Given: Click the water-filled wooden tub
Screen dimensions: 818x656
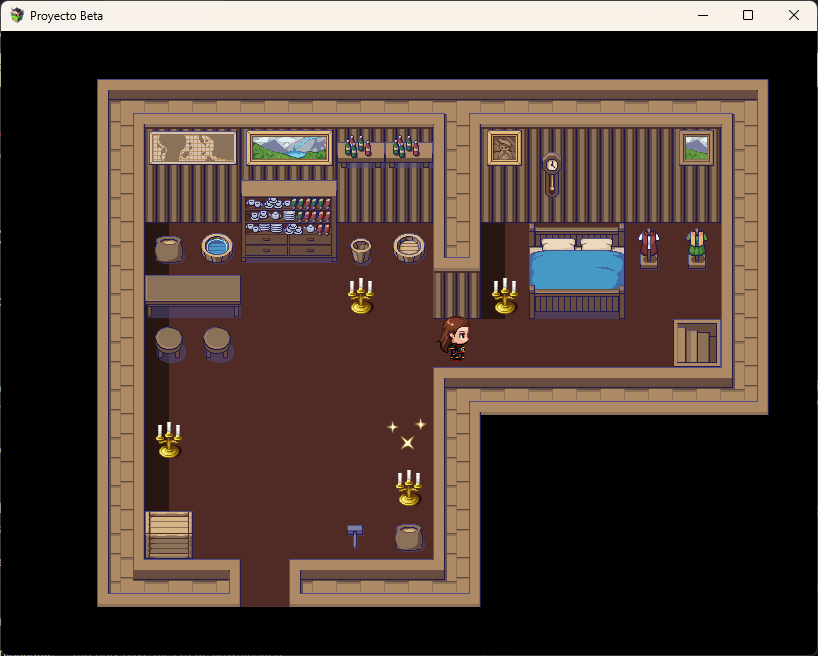Looking at the screenshot, I should (216, 248).
